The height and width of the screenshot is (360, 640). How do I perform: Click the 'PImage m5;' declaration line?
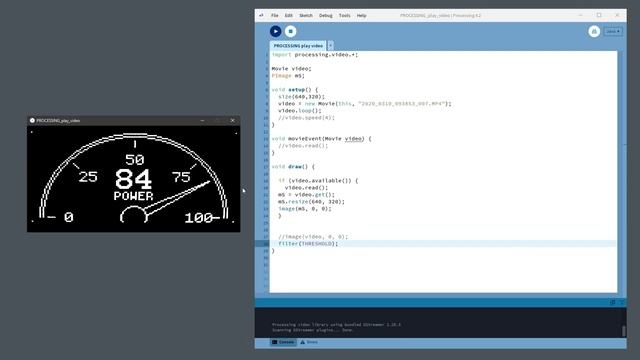[x=288, y=76]
